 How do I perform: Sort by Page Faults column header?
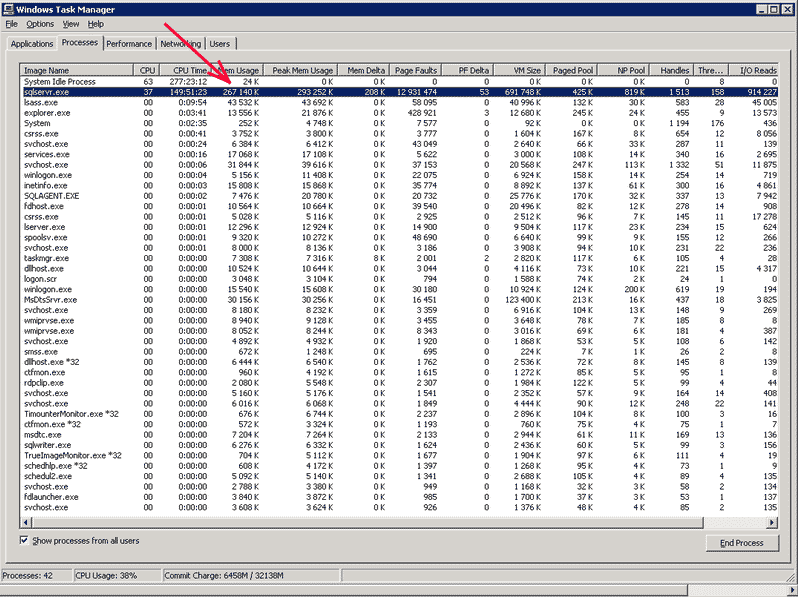coord(415,70)
